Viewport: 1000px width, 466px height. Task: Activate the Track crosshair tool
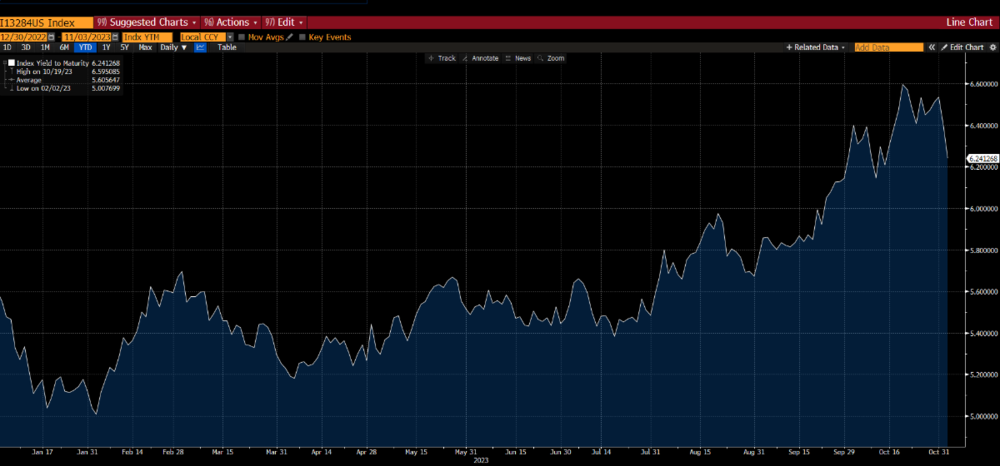click(x=442, y=58)
